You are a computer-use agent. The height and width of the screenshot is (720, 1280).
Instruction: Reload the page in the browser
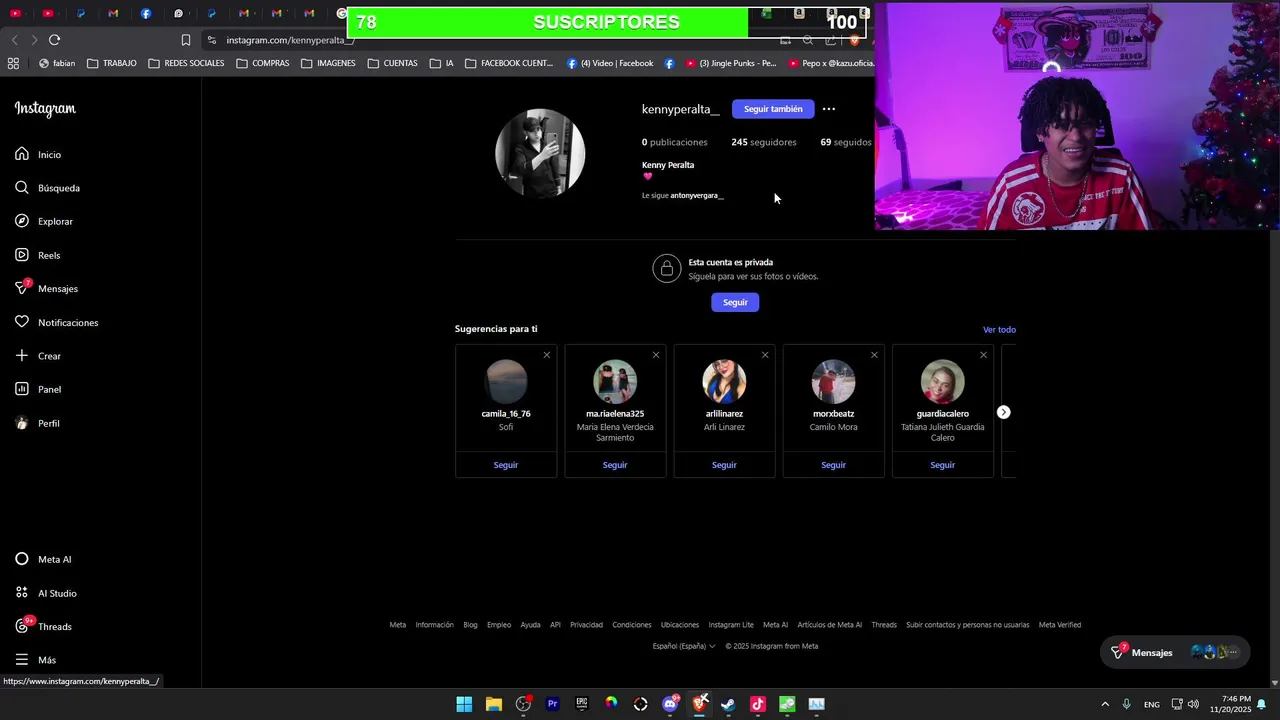pyautogui.click(x=54, y=40)
